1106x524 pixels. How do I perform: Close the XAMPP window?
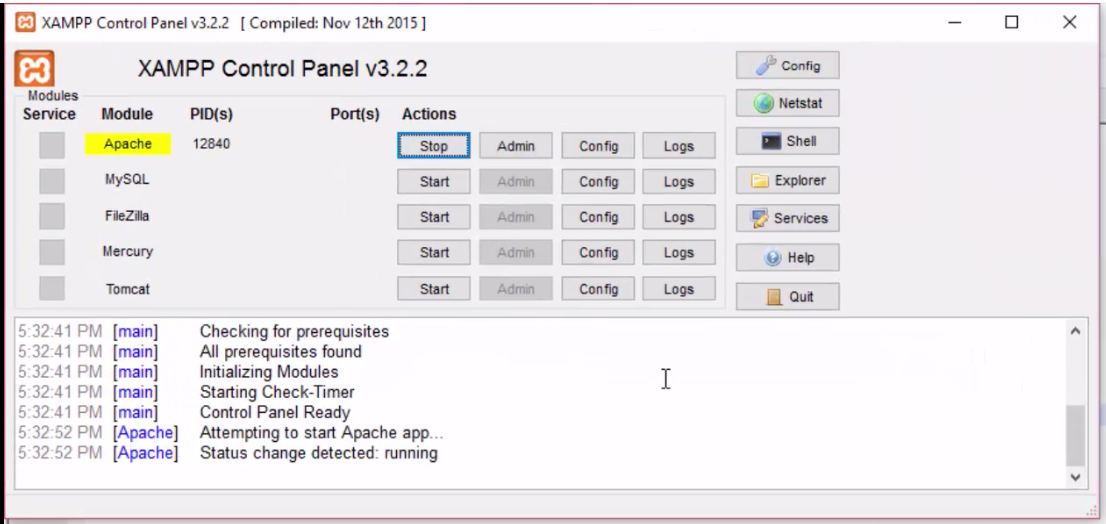(1069, 23)
